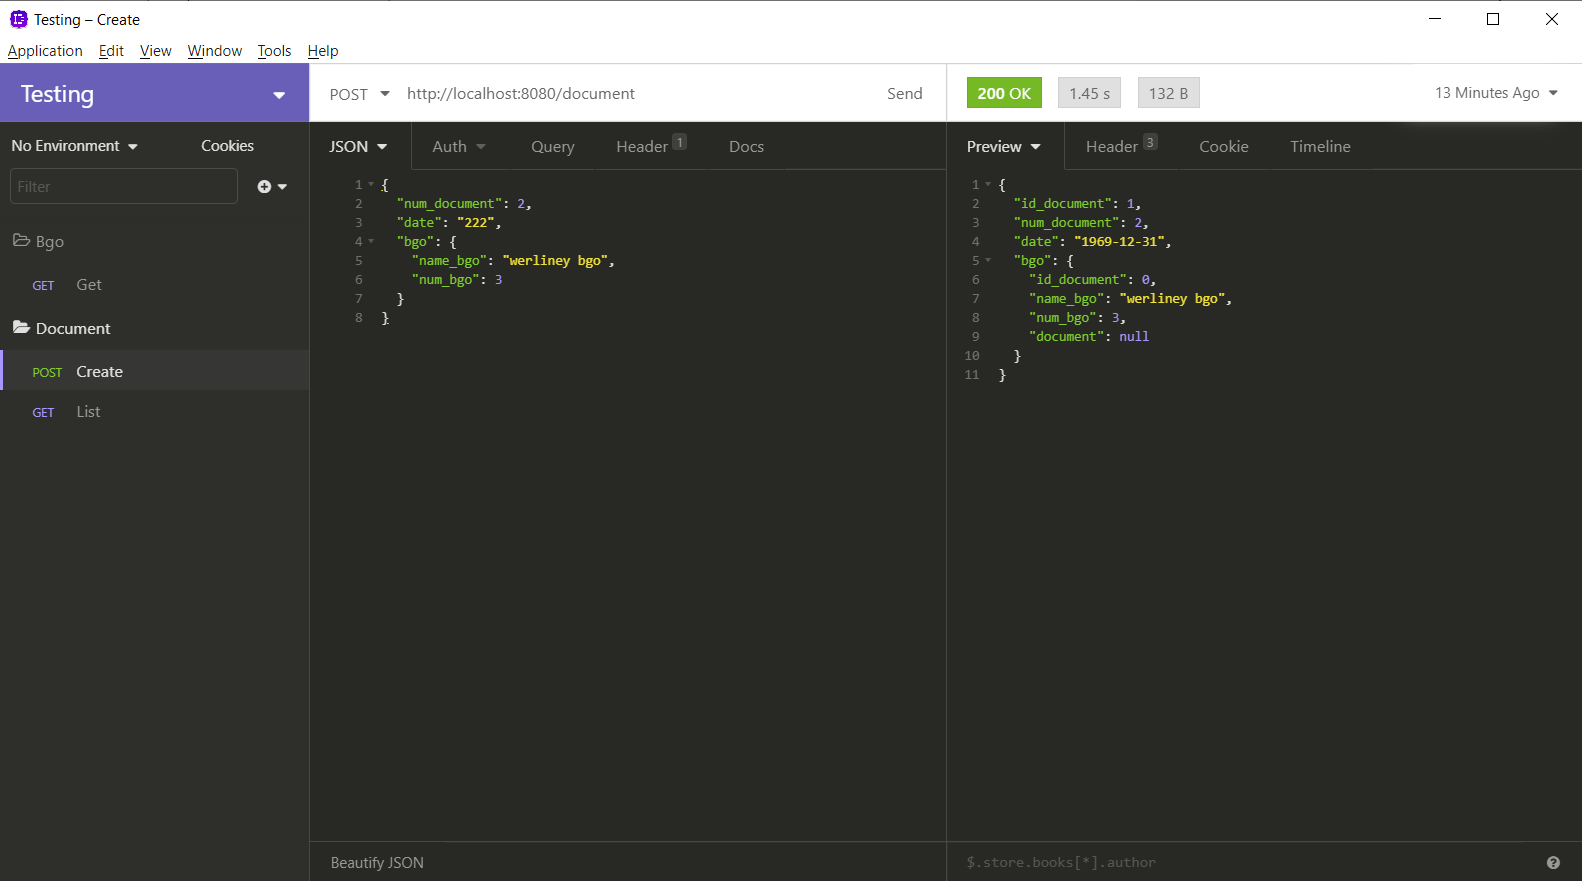Click the Insomnia app icon in title bar

pos(18,19)
